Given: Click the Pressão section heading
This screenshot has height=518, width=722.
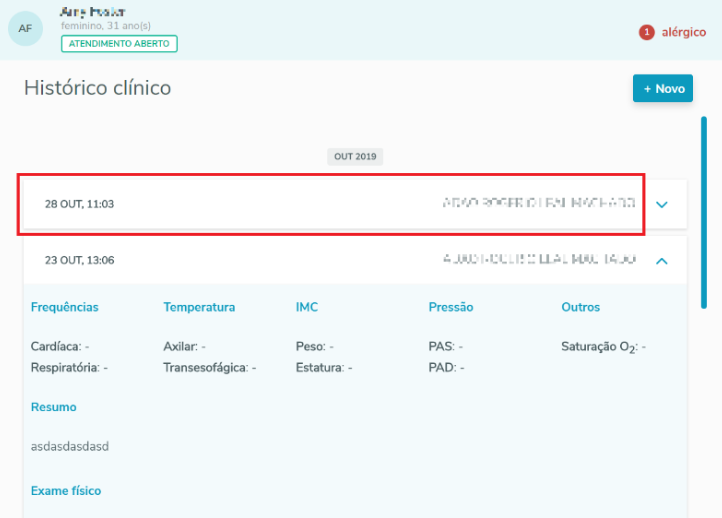Looking at the screenshot, I should (451, 307).
